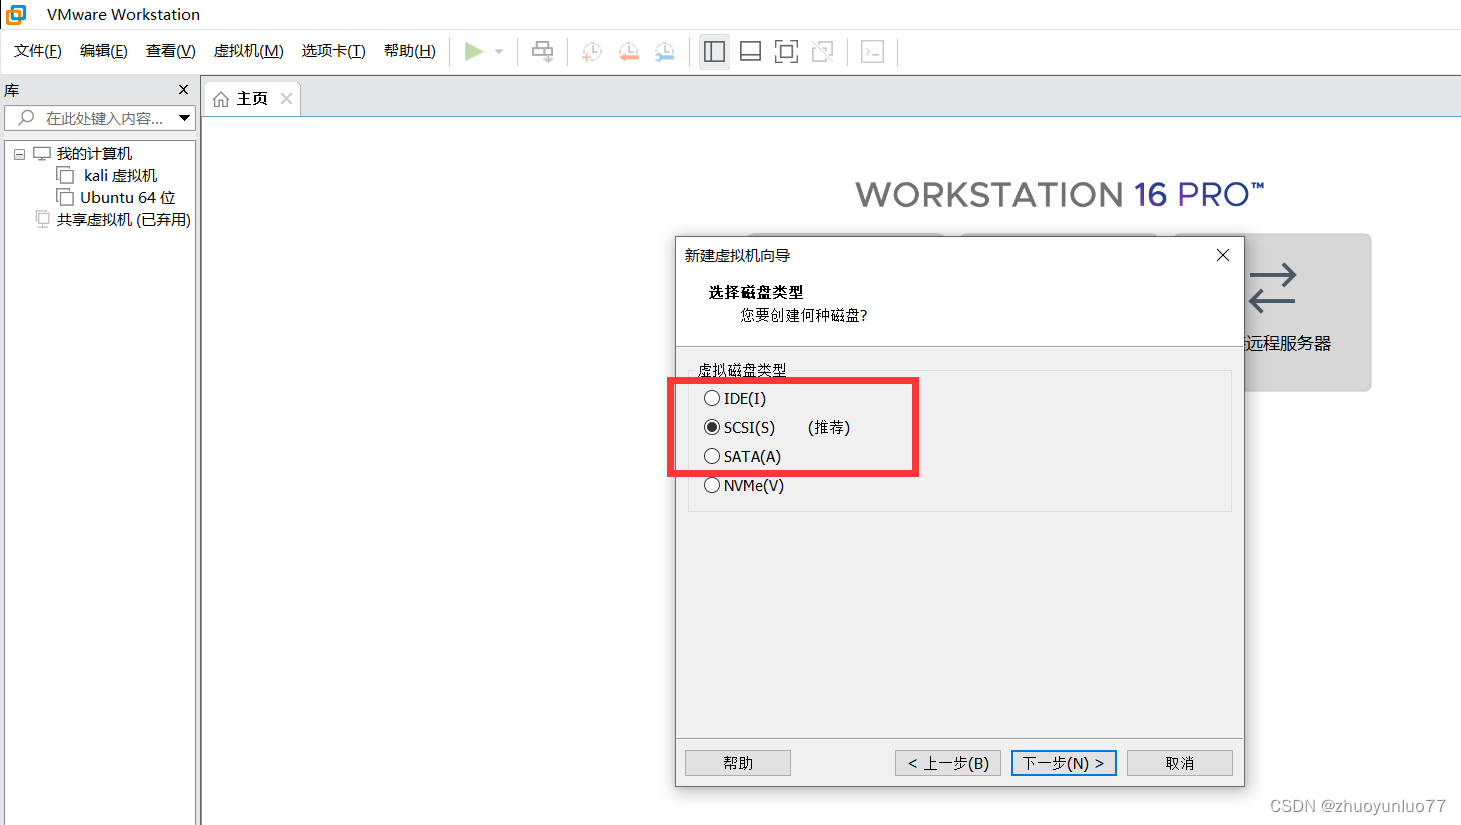Select the 我的计算机 tree item
1461x825 pixels.
click(x=94, y=153)
